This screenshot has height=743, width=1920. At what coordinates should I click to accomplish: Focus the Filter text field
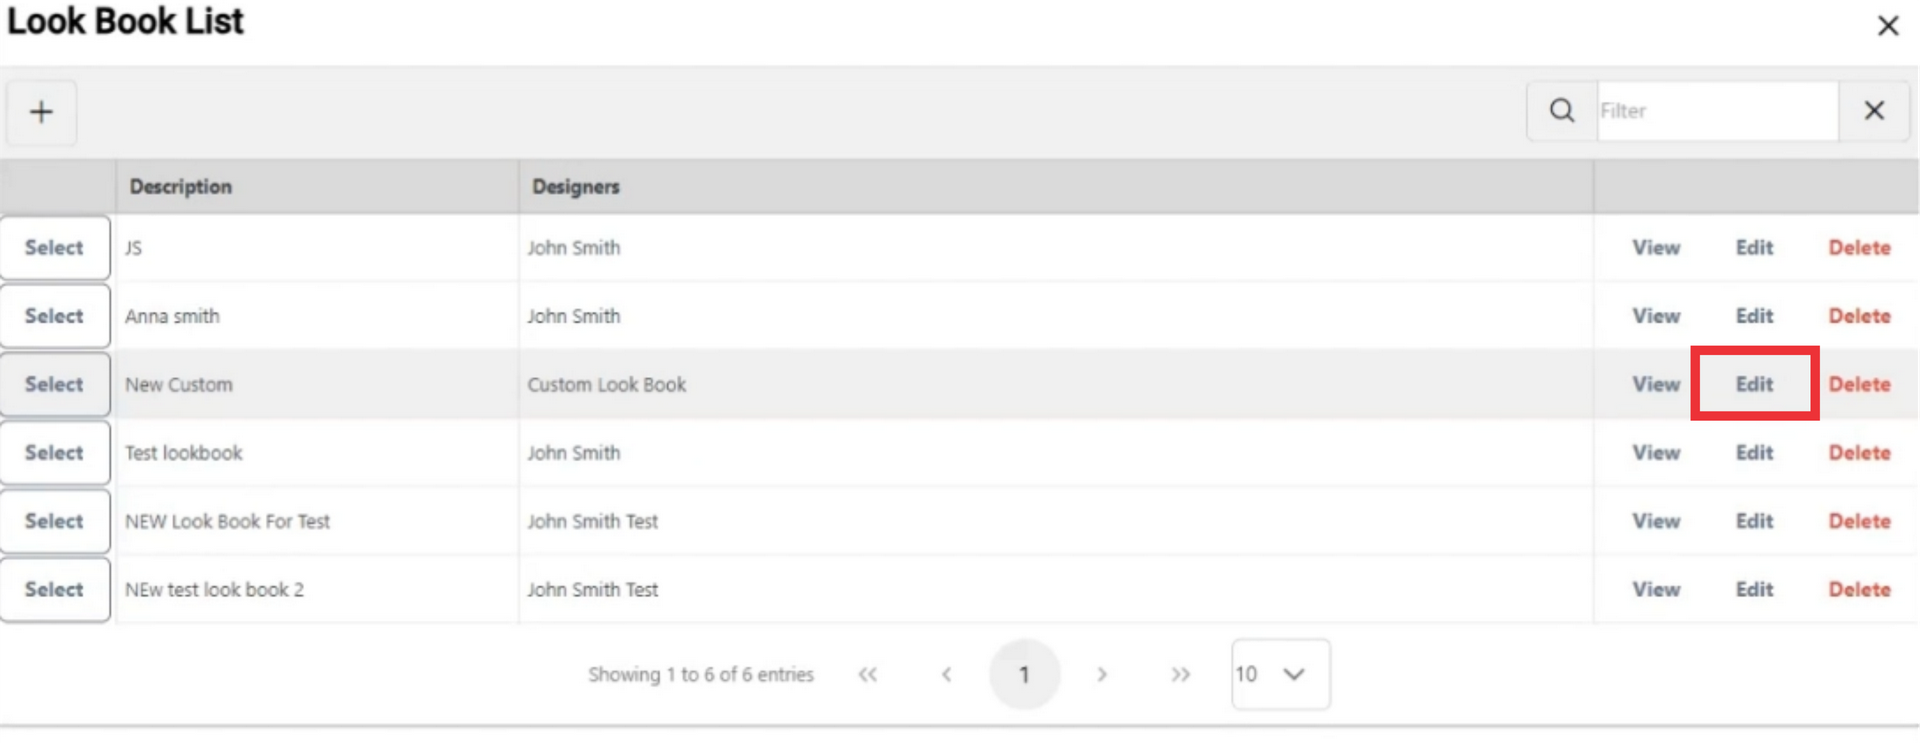pos(1718,111)
